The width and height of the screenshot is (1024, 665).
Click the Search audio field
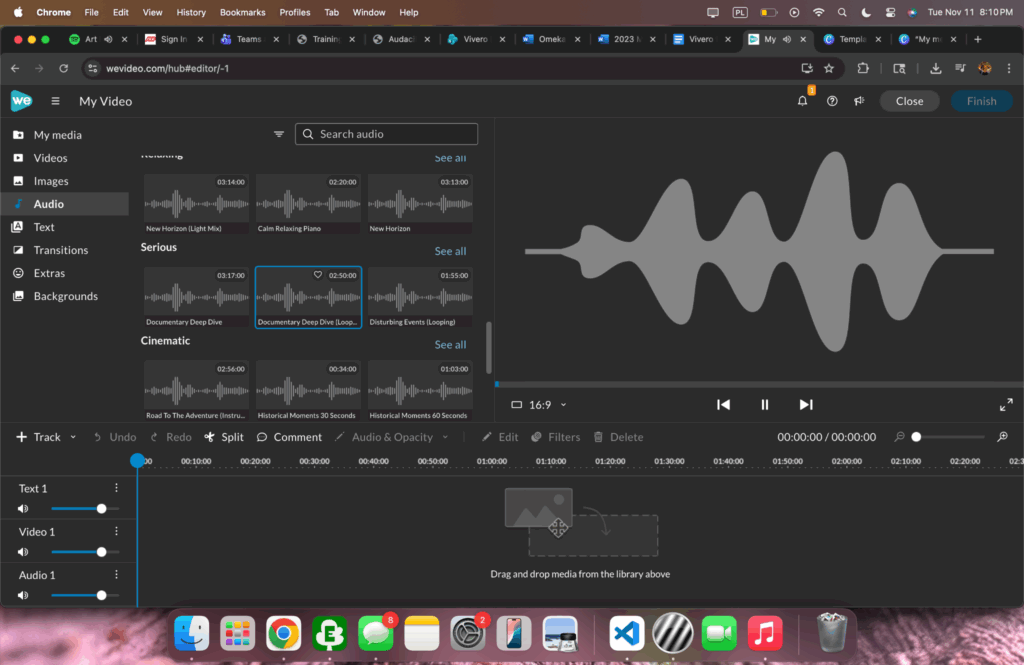click(x=387, y=134)
